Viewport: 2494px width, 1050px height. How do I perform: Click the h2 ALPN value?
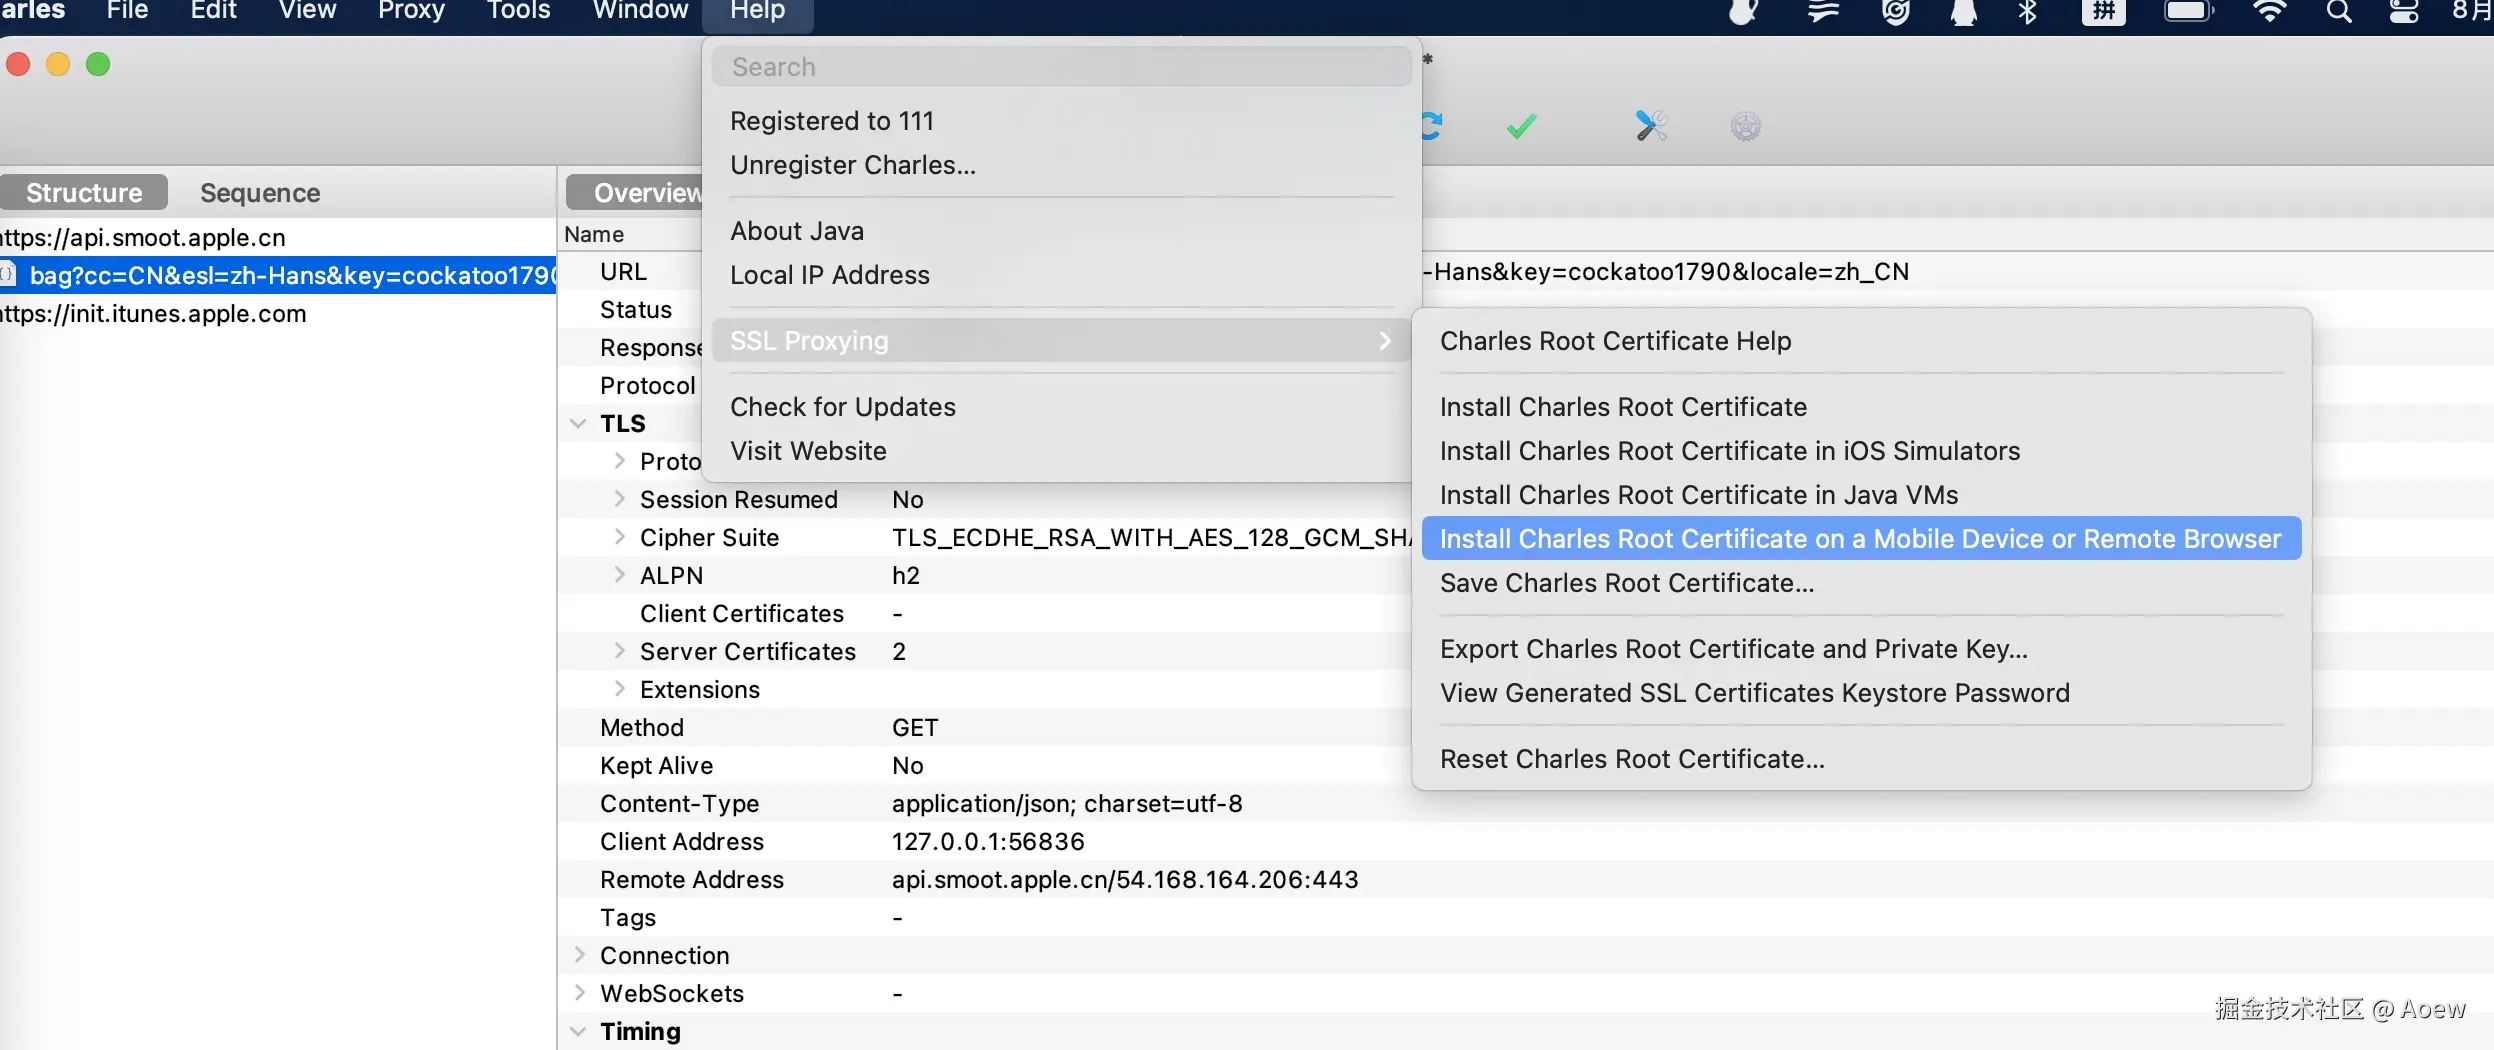click(906, 575)
